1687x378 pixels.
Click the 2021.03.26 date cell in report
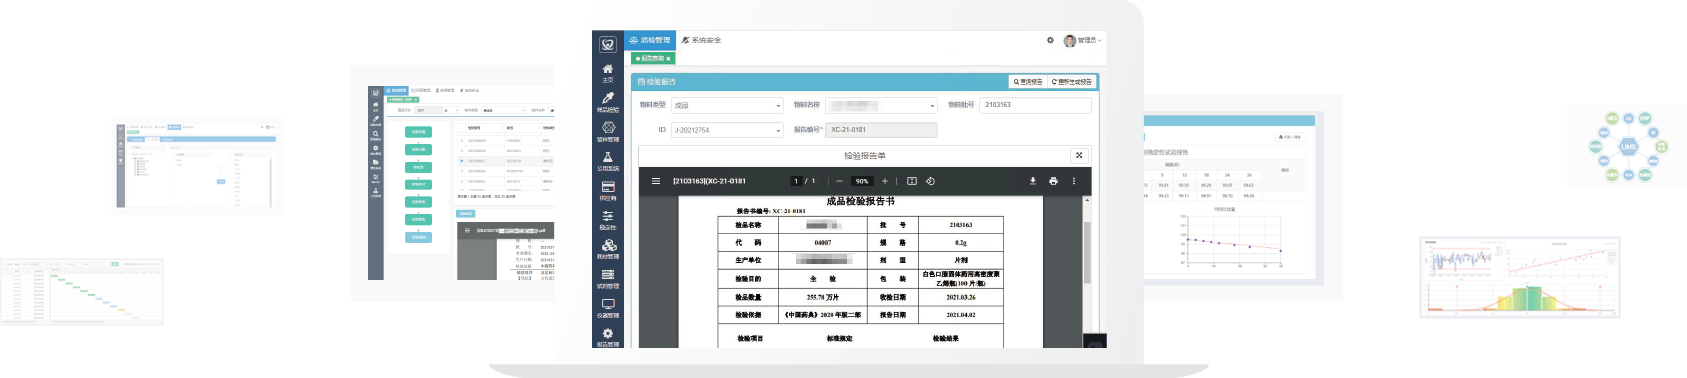pos(961,297)
